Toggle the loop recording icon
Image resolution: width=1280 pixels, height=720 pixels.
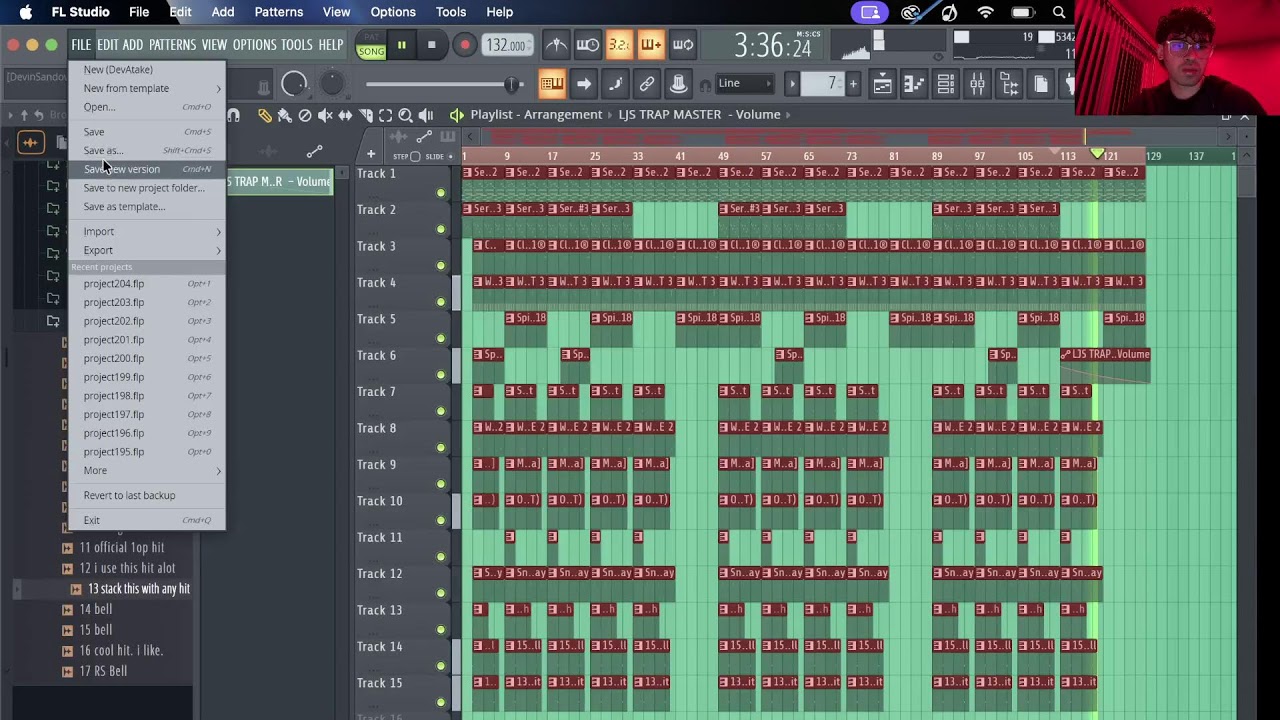(683, 45)
